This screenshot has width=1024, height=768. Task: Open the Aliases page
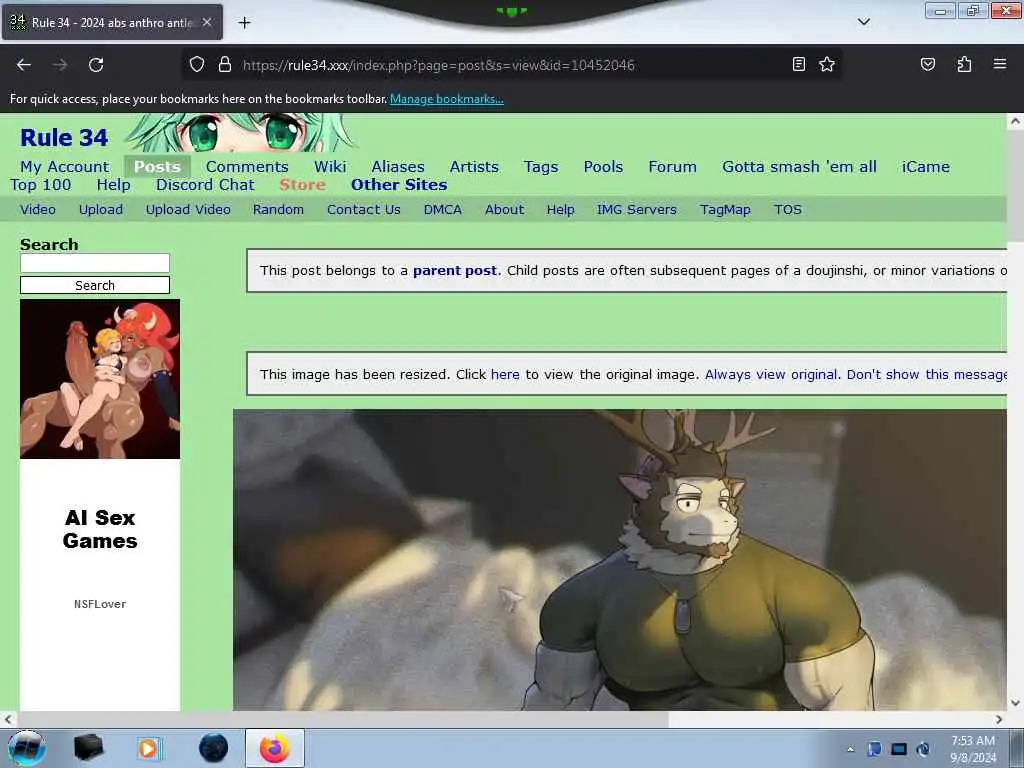(398, 167)
